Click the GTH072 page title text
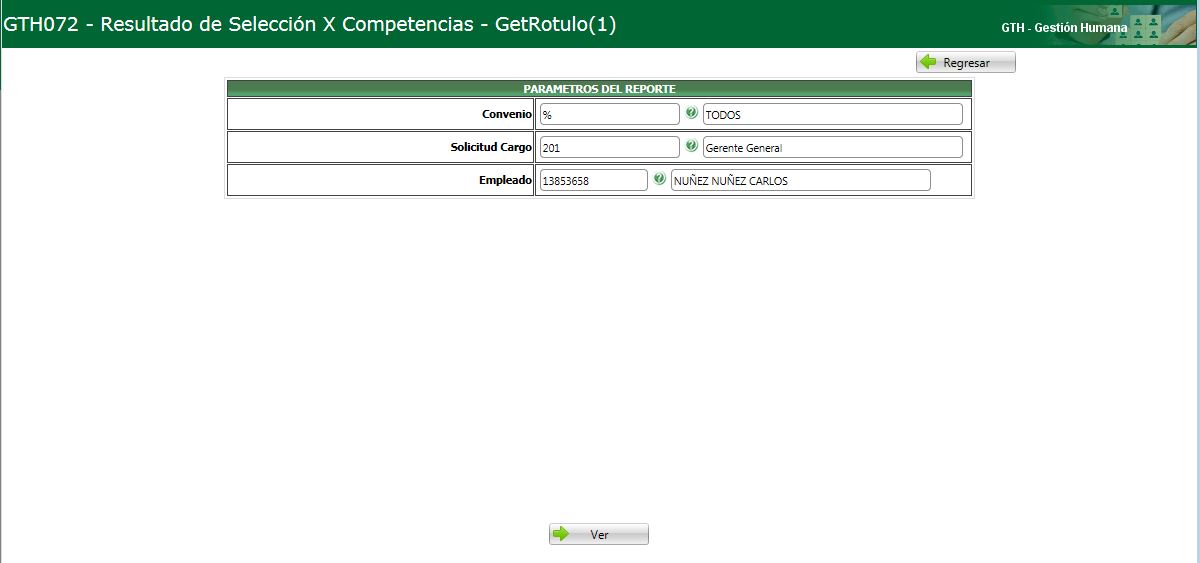 click(x=311, y=25)
